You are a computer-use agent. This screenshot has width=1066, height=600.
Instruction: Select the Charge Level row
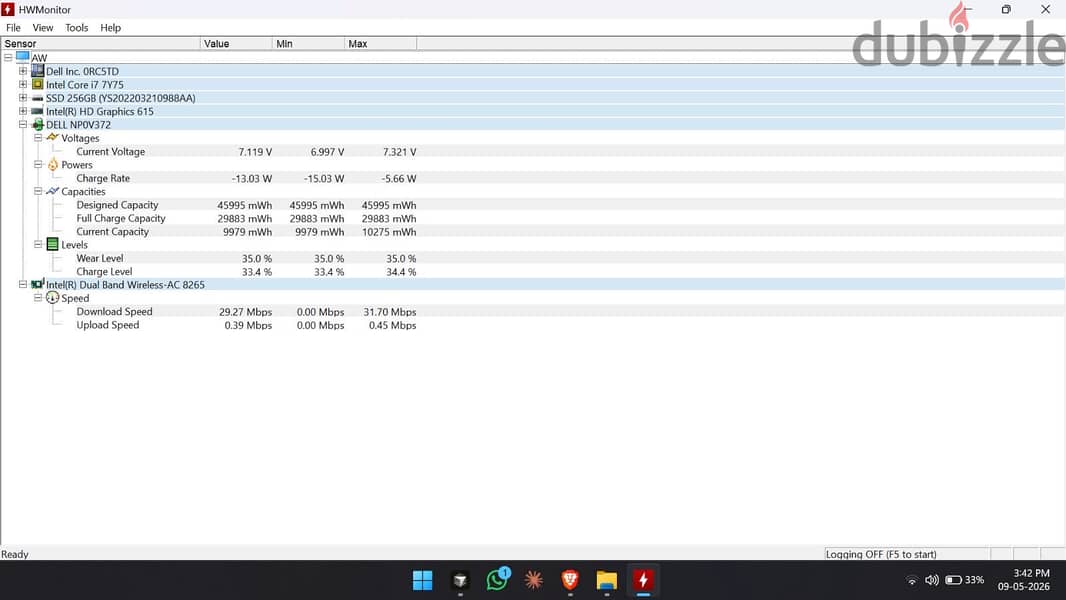pyautogui.click(x=533, y=271)
